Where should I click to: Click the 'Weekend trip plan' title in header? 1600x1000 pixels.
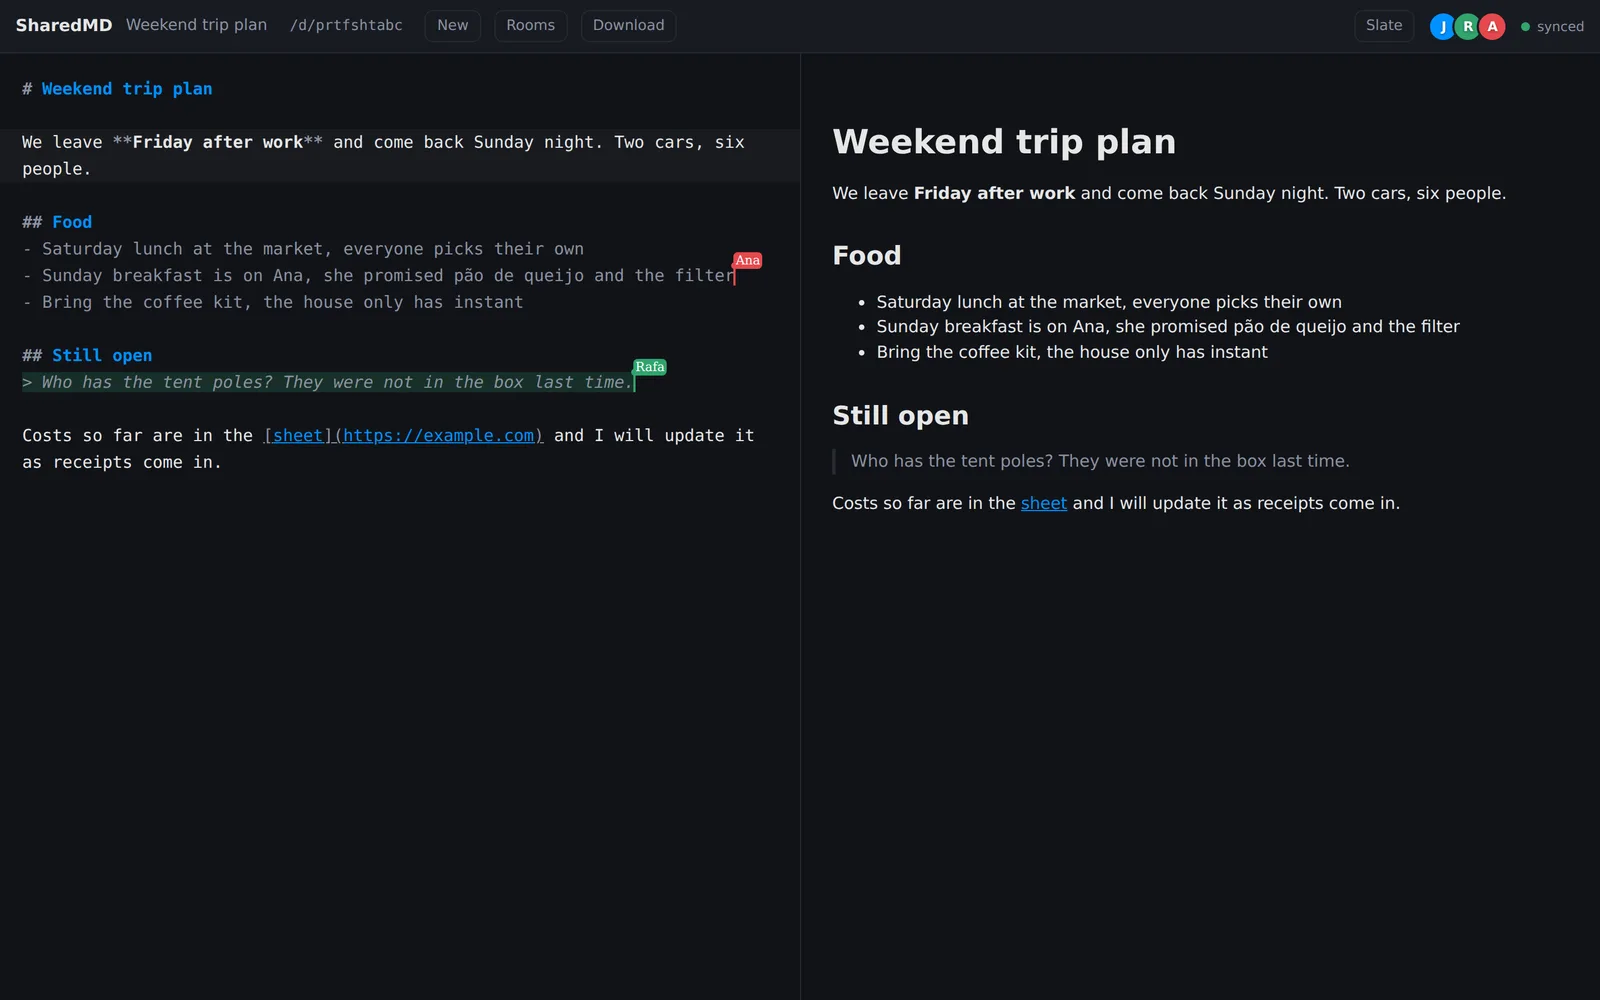(196, 25)
